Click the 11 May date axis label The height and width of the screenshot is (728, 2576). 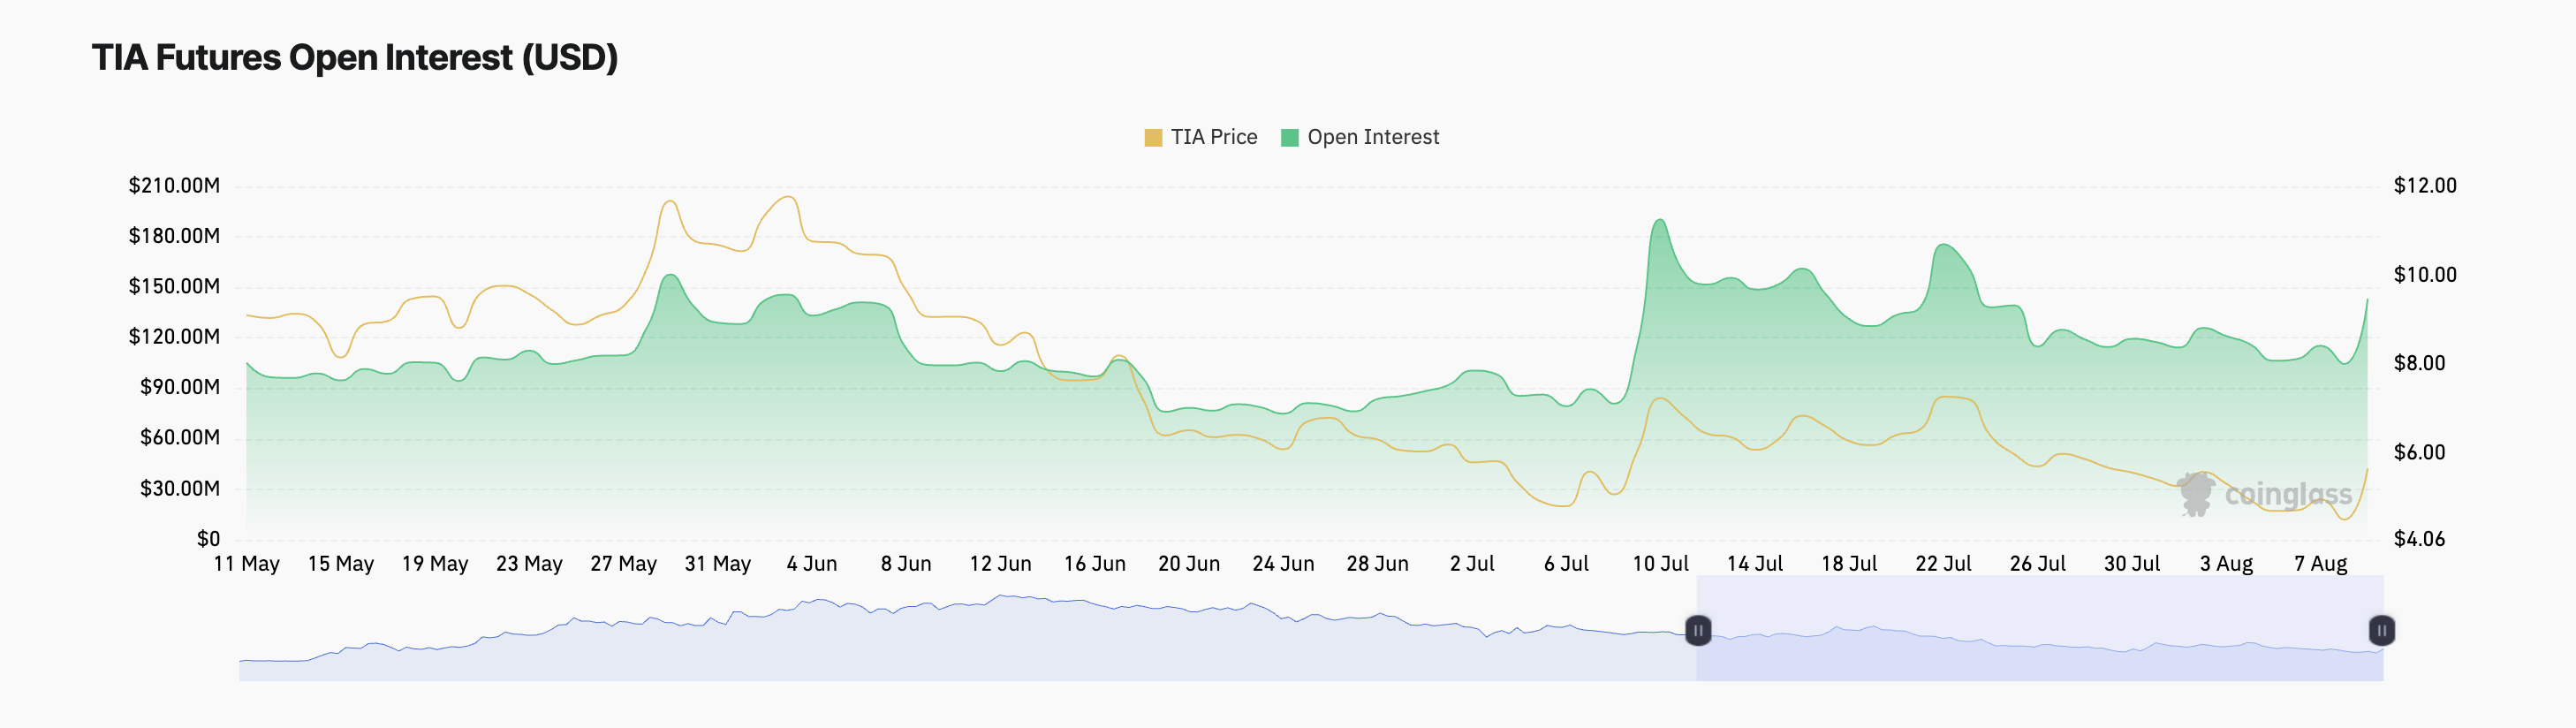click(246, 564)
